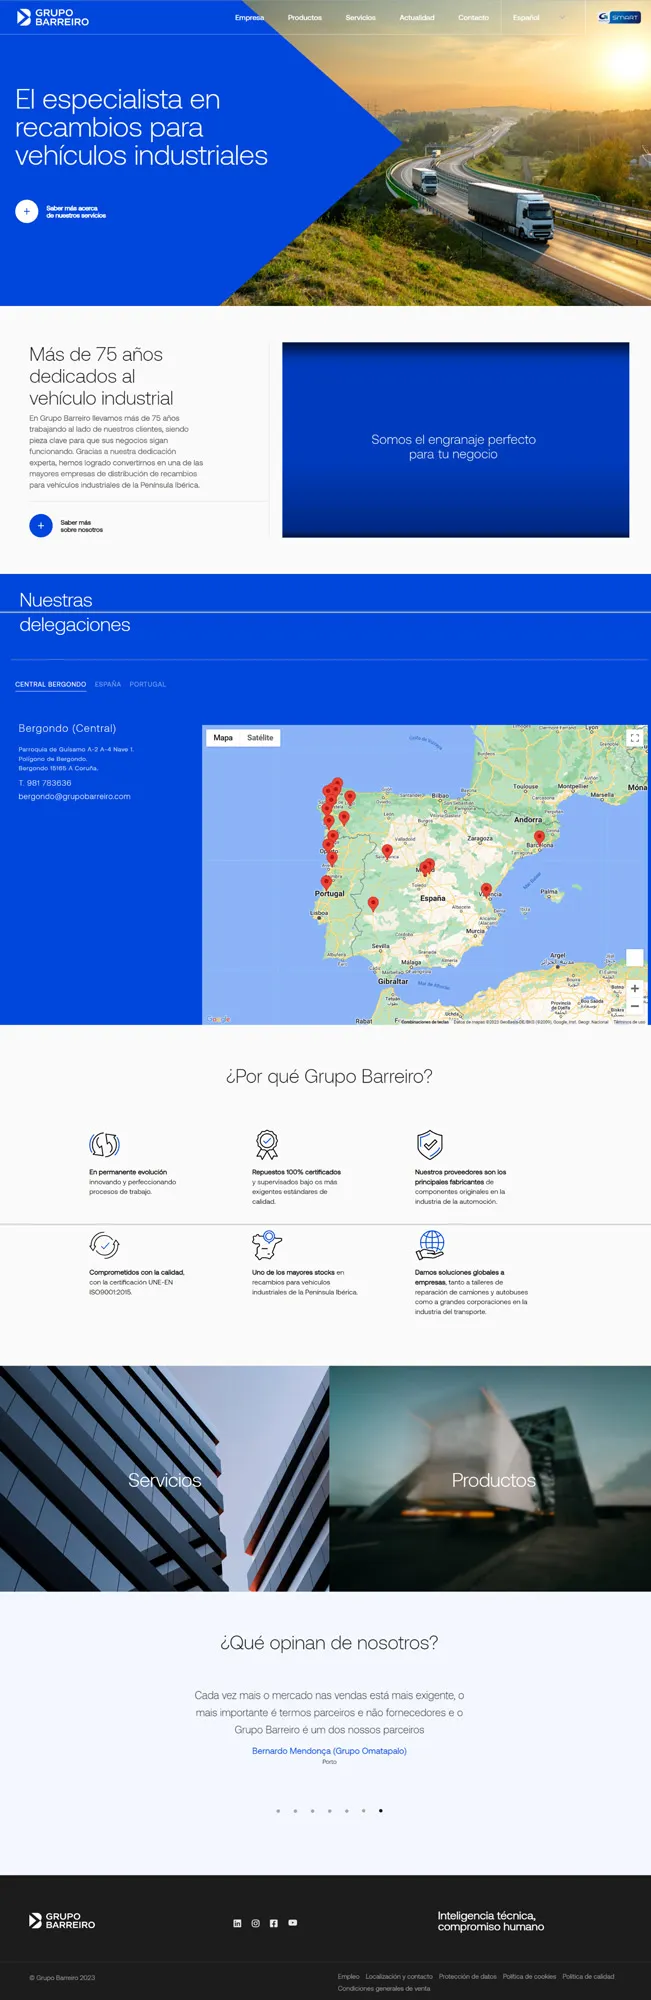Click the Barcelona map marker
The width and height of the screenshot is (651, 2000).
(539, 837)
